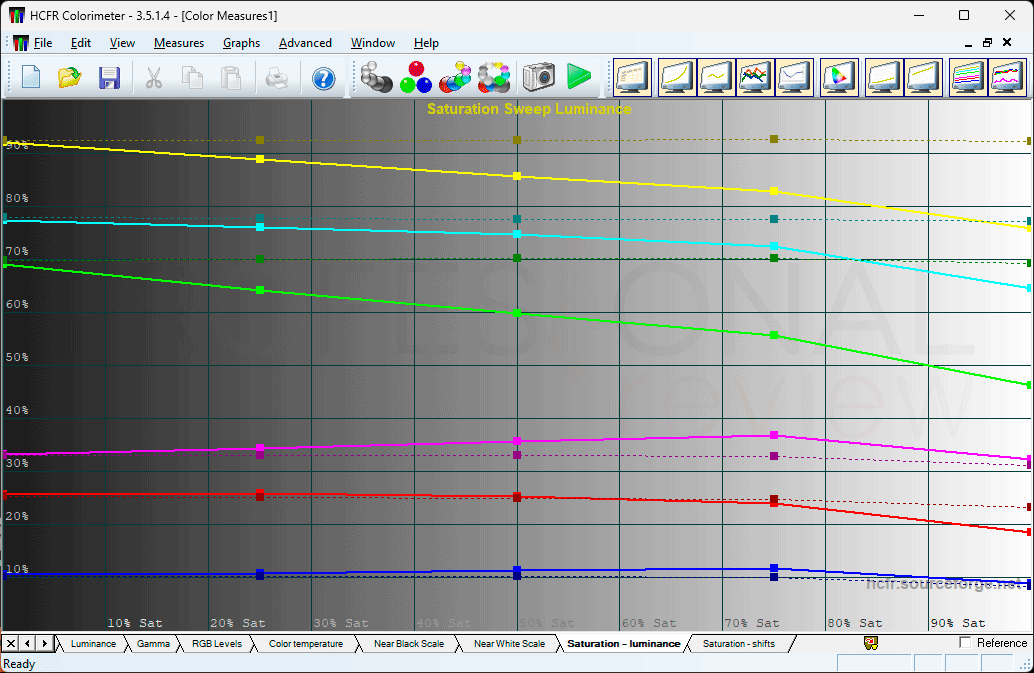
Task: Open the CIE diagram monitor icon
Action: pos(839,77)
